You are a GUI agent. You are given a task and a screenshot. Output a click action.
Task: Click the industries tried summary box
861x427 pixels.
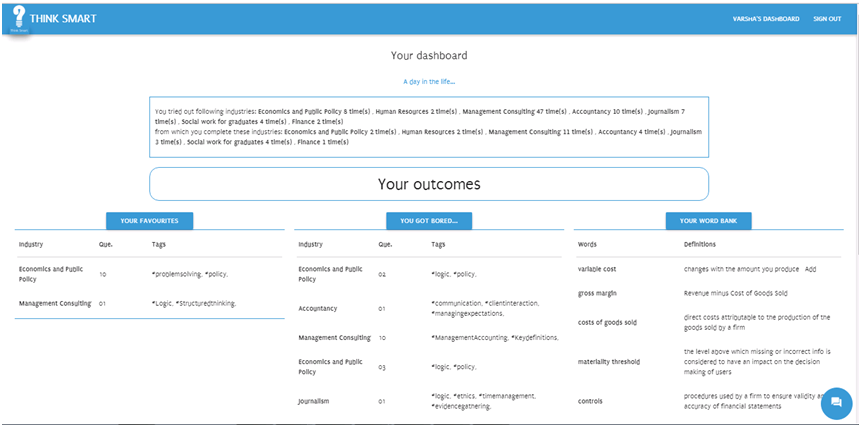pos(429,127)
